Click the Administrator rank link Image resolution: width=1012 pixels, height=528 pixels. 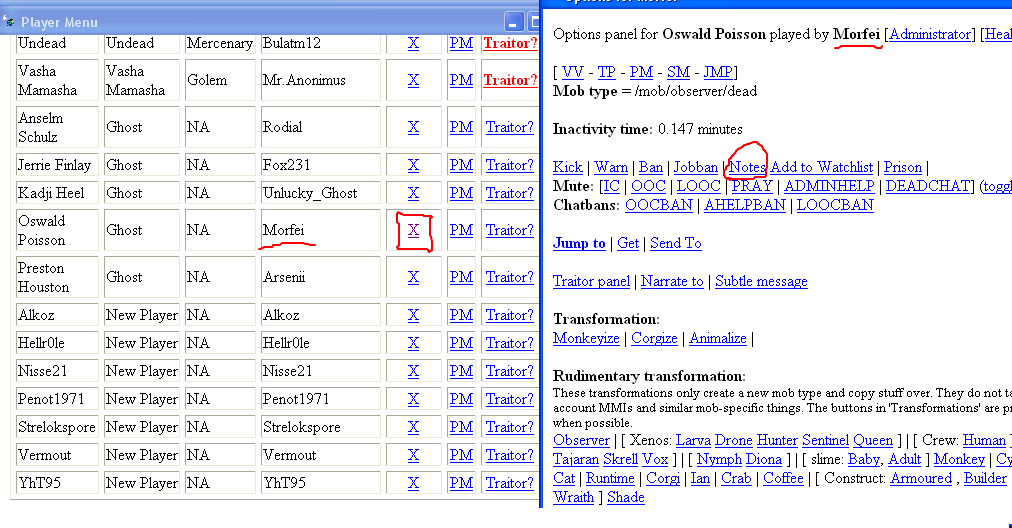click(x=929, y=34)
